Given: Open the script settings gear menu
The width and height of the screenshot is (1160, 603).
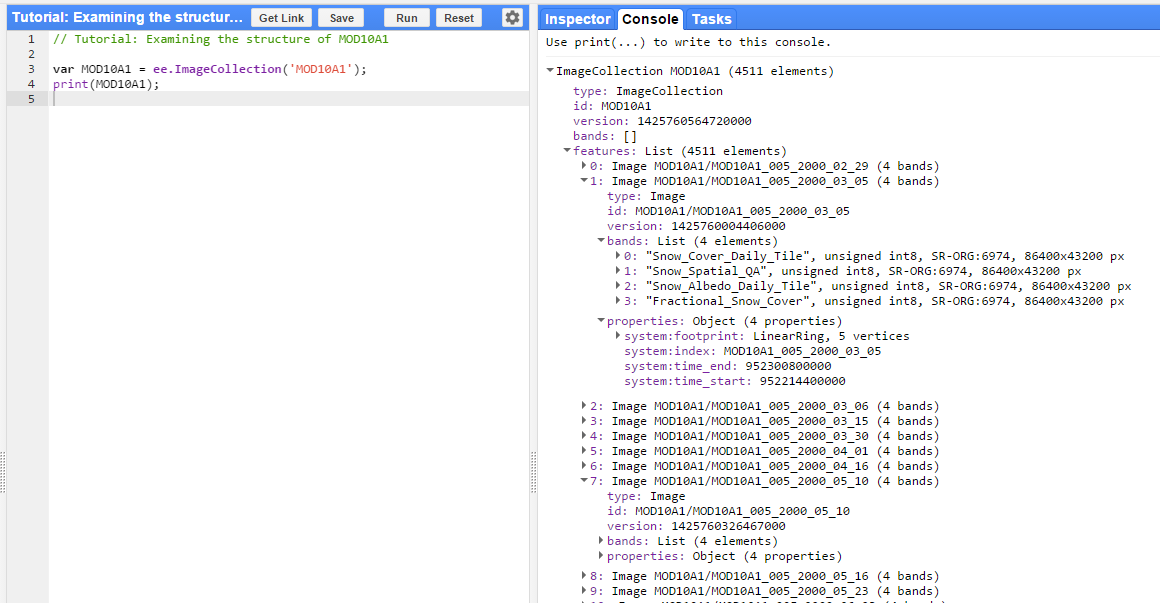Looking at the screenshot, I should [512, 17].
